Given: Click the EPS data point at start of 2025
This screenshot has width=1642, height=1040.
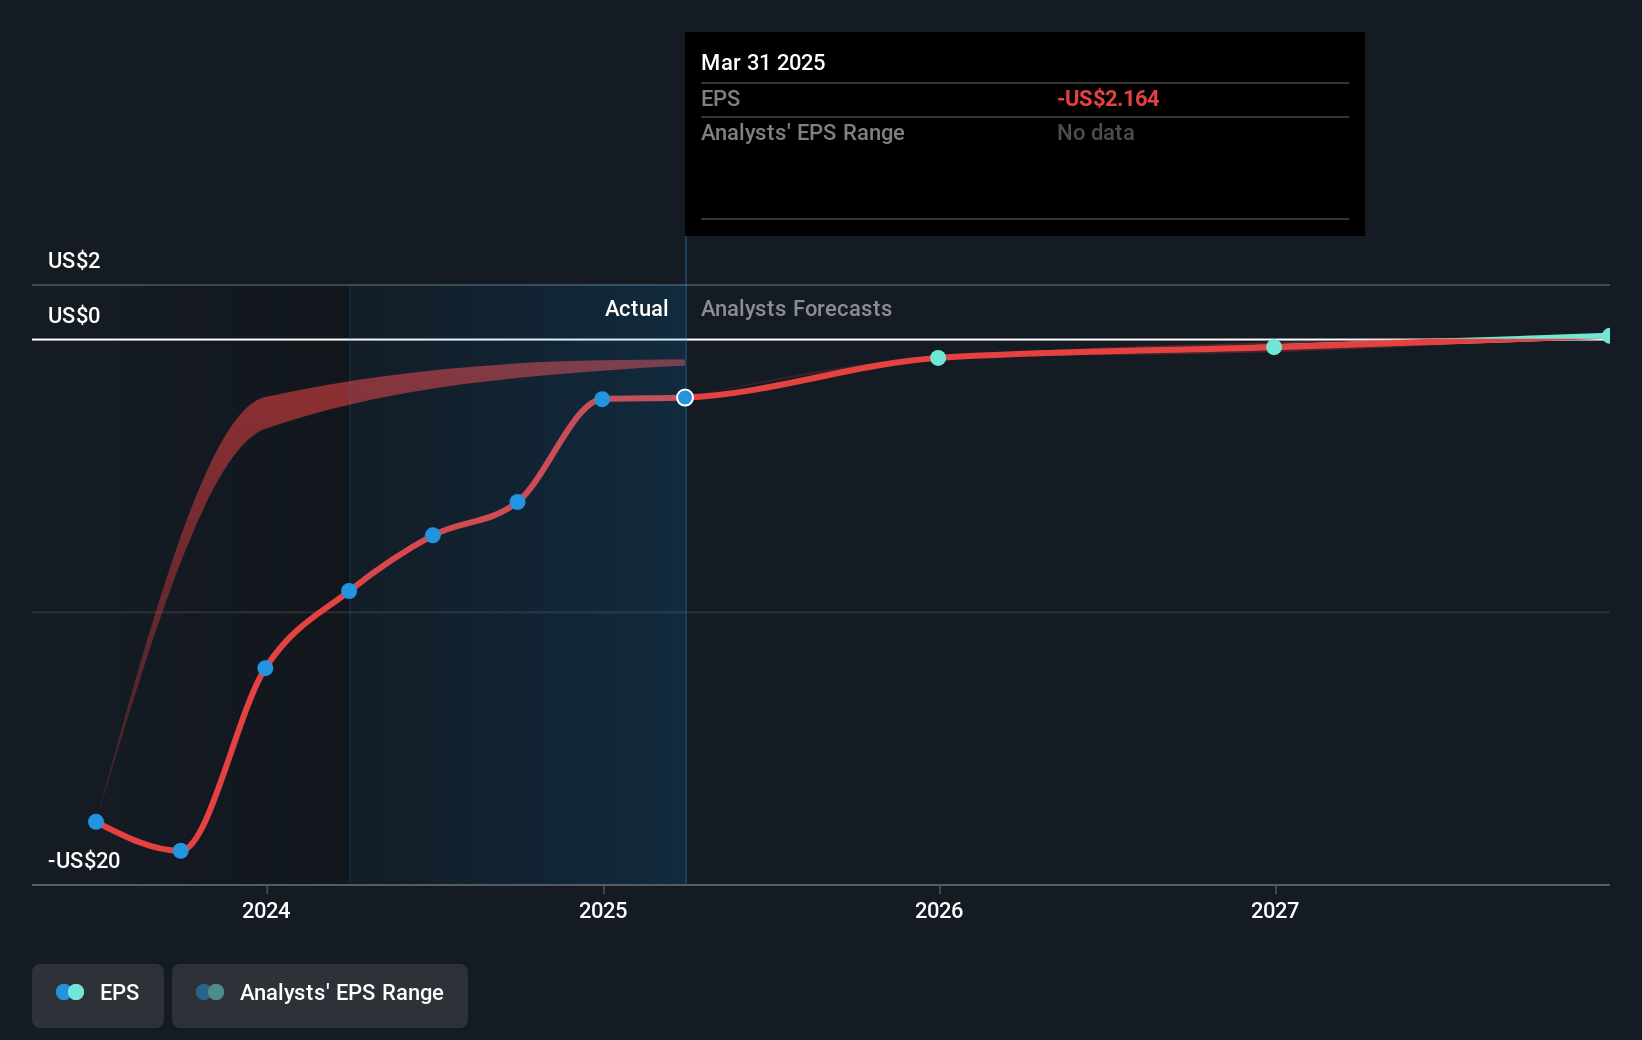Looking at the screenshot, I should 602,399.
